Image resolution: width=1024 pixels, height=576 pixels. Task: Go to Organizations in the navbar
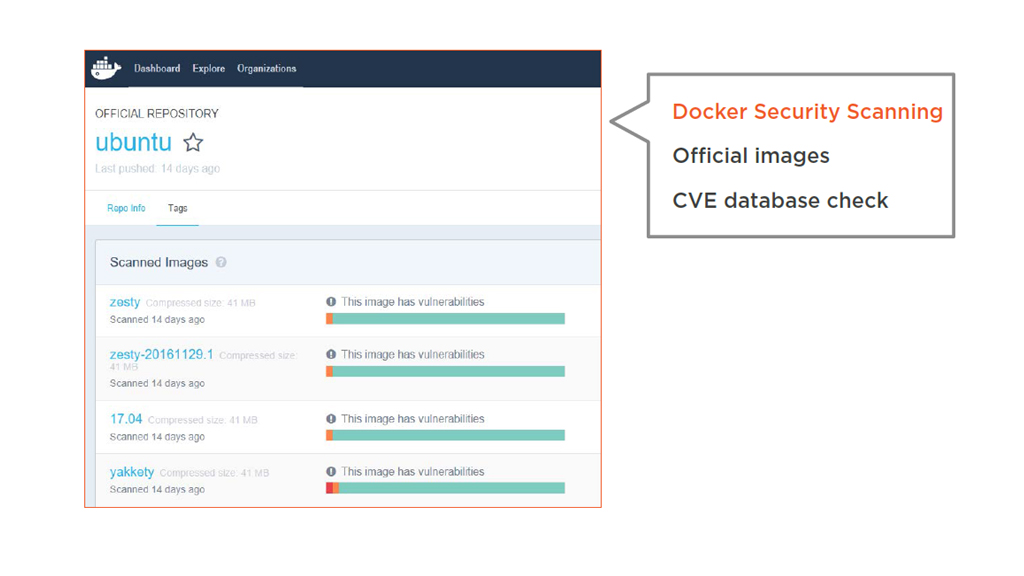point(266,69)
